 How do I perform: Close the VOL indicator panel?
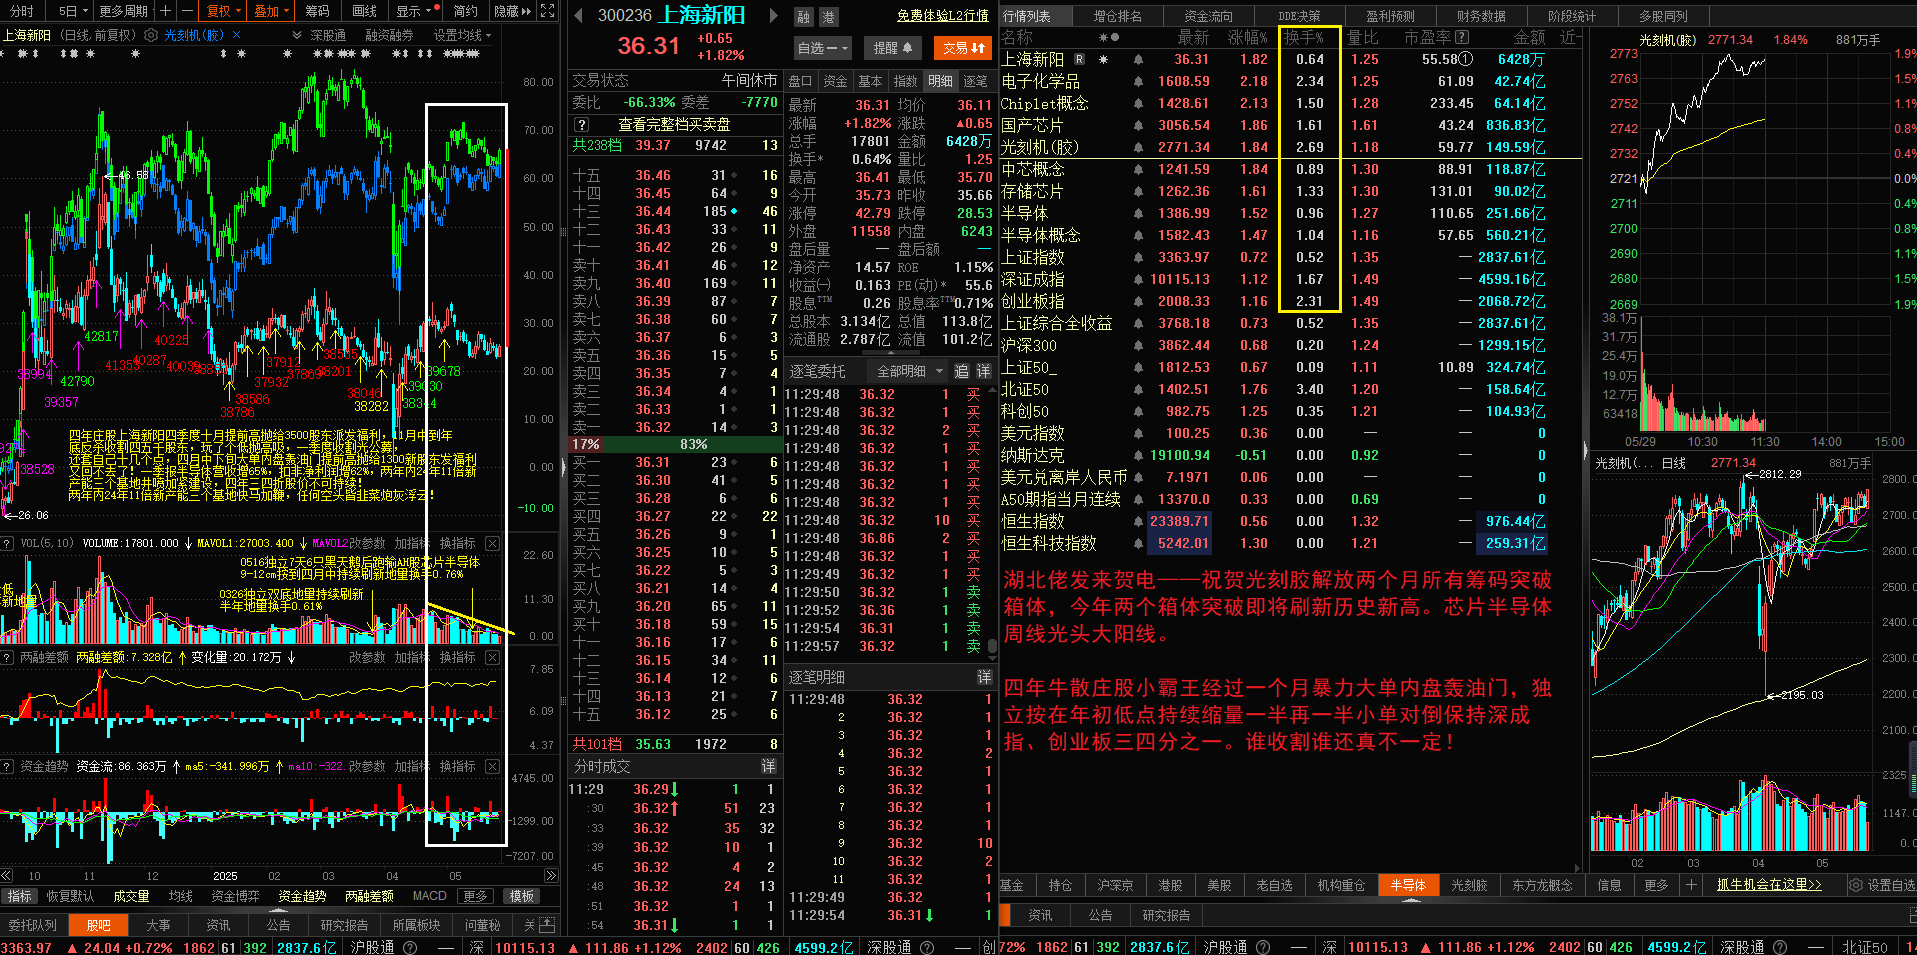coord(492,543)
